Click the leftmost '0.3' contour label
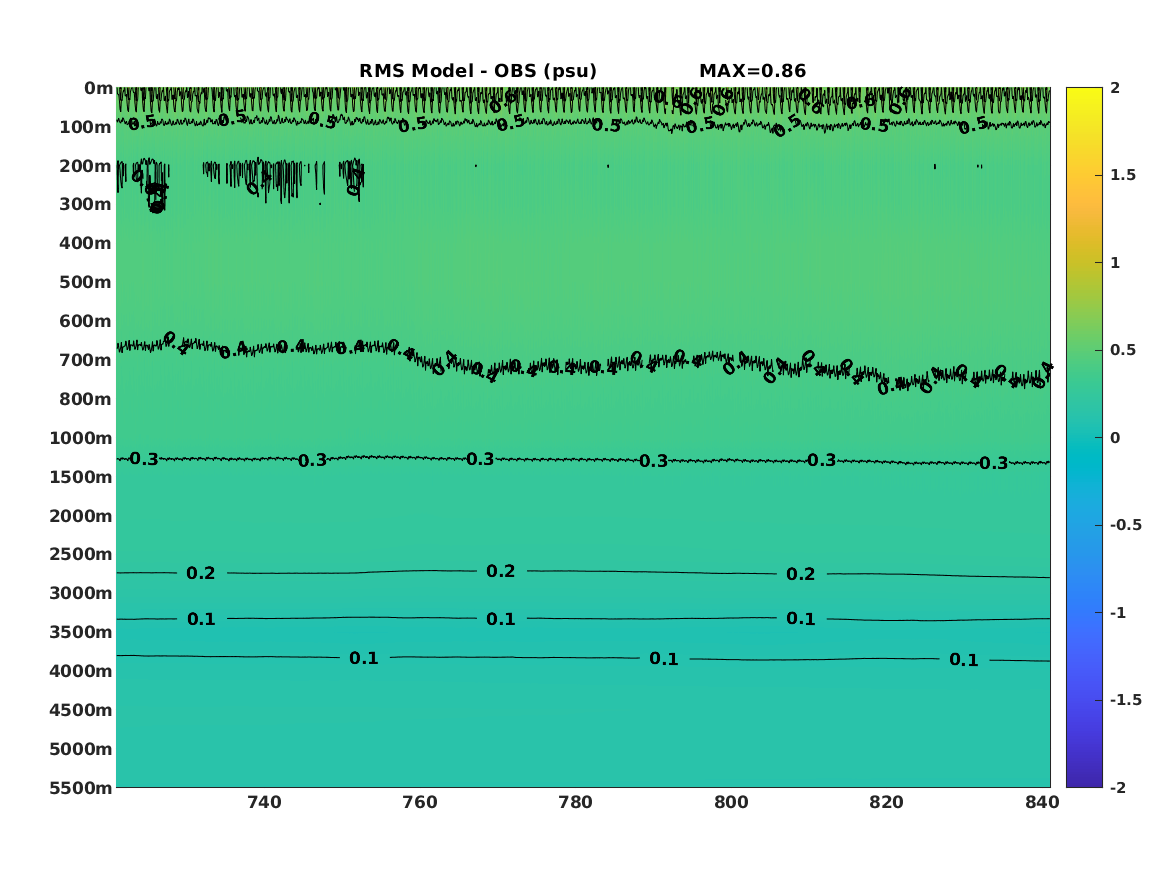The image size is (1167, 875). coord(144,459)
